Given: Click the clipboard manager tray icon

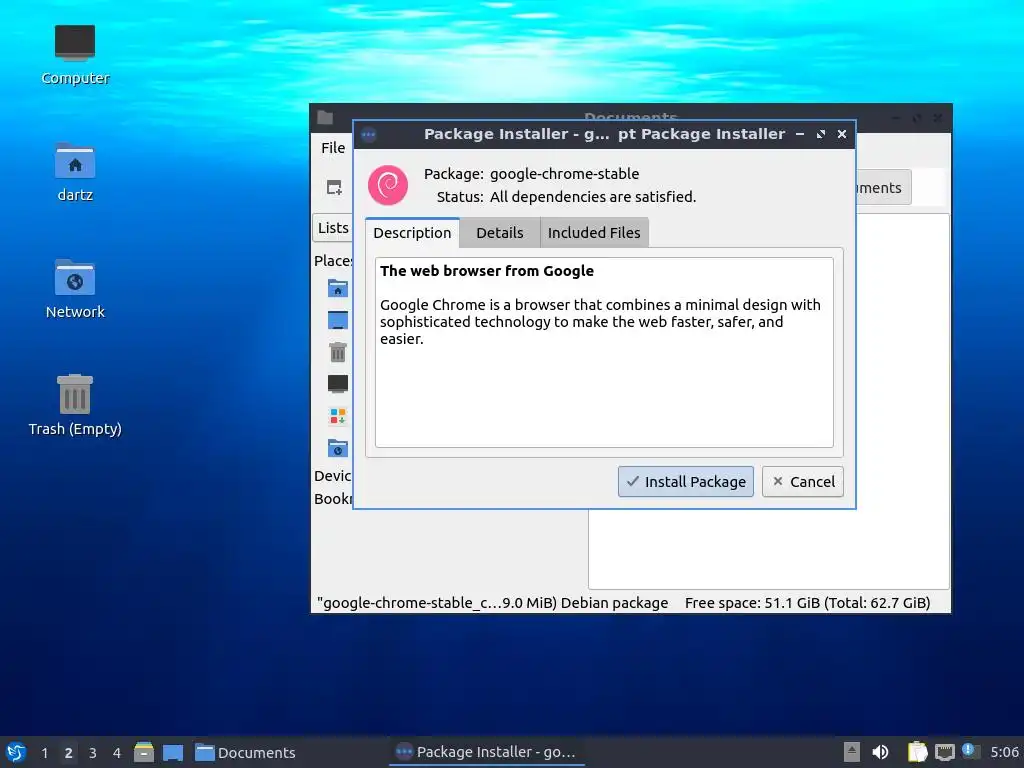Looking at the screenshot, I should (918, 752).
